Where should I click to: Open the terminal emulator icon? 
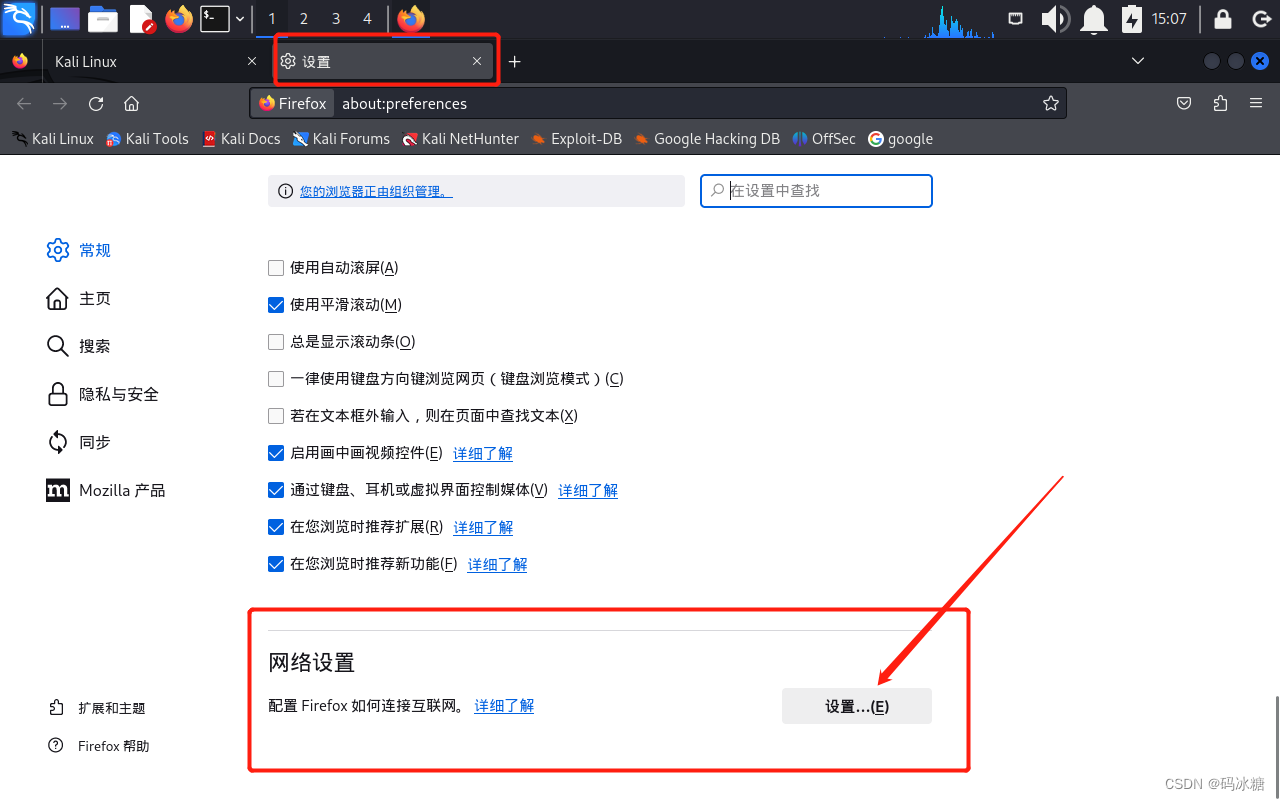coord(215,18)
